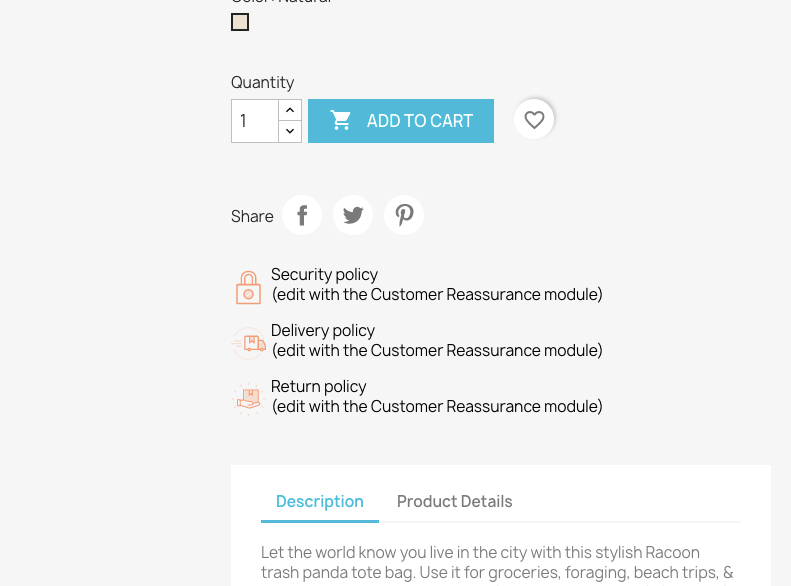791x586 pixels.
Task: Decrease quantity with down arrow
Action: tap(290, 131)
